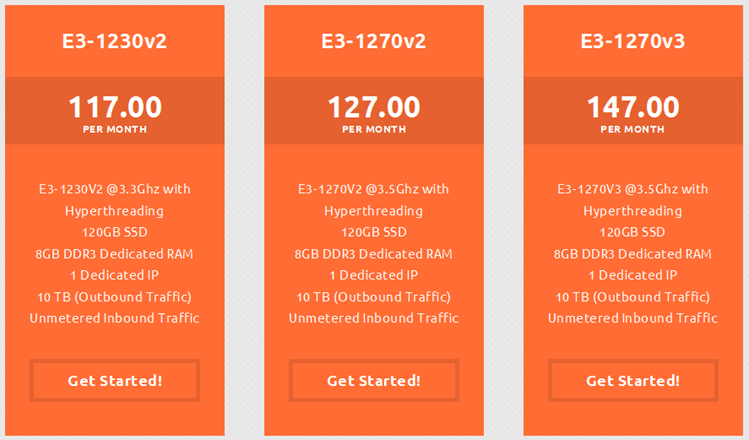The width and height of the screenshot is (749, 440).
Task: Choose Get Started on the E3-1270v3 plan
Action: click(x=633, y=381)
